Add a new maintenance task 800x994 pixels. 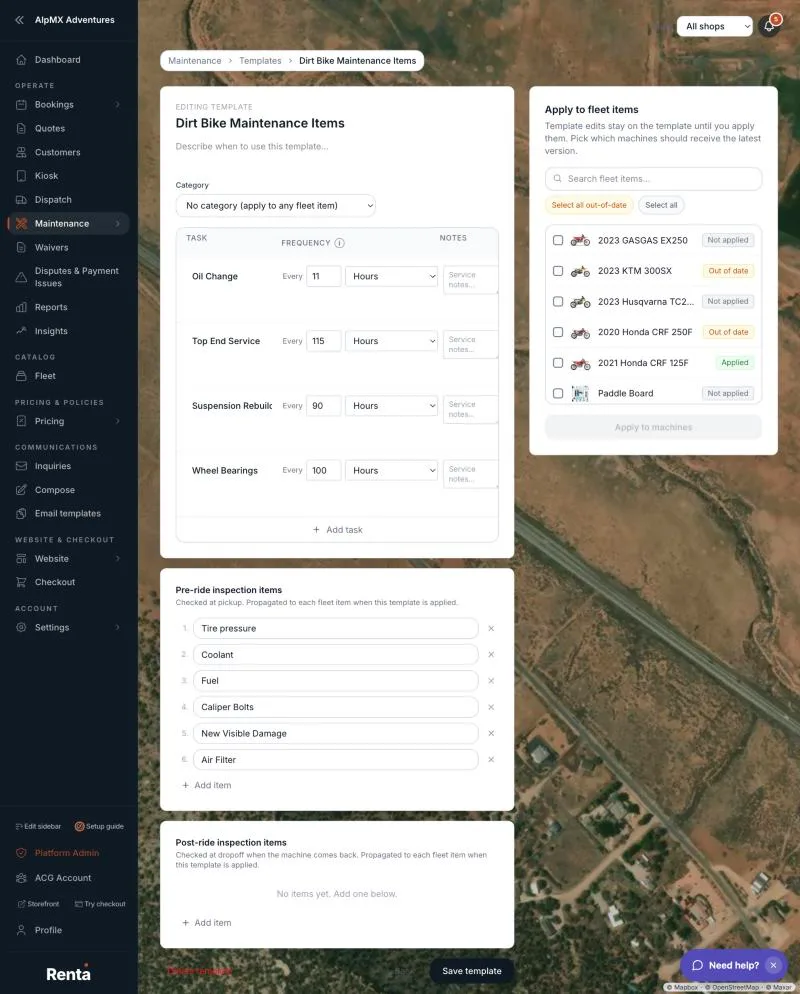(337, 530)
